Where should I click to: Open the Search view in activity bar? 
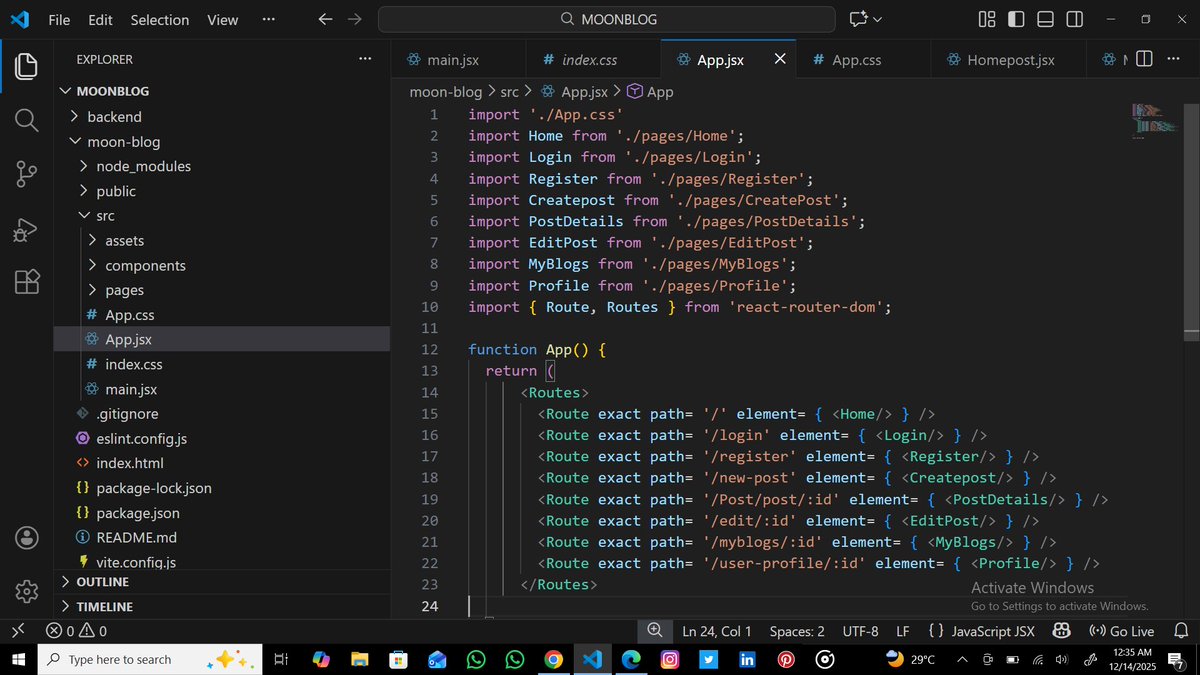pyautogui.click(x=27, y=121)
